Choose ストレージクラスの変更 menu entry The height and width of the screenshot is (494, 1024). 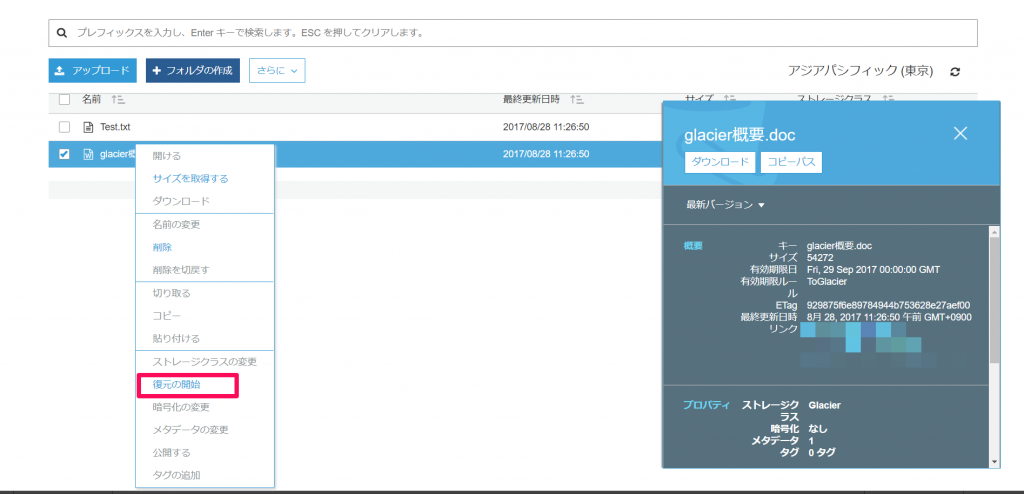204,362
